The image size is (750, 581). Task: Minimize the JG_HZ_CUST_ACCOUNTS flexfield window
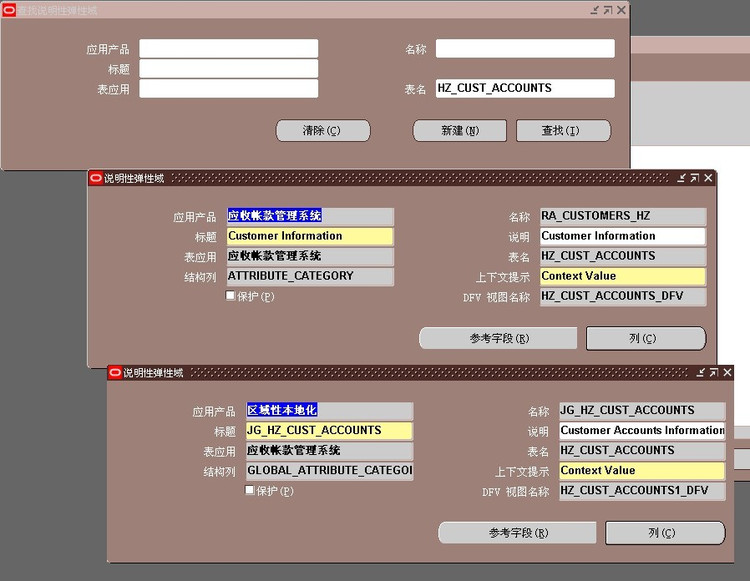tap(701, 373)
